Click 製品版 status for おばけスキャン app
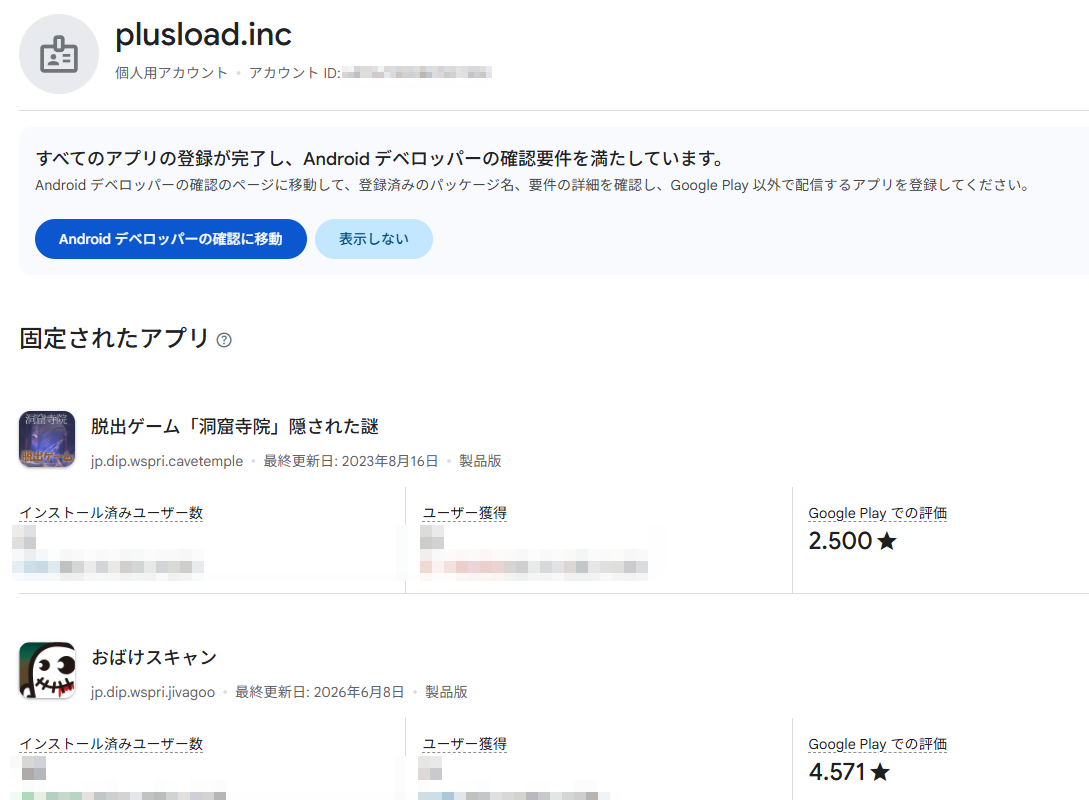 (446, 692)
